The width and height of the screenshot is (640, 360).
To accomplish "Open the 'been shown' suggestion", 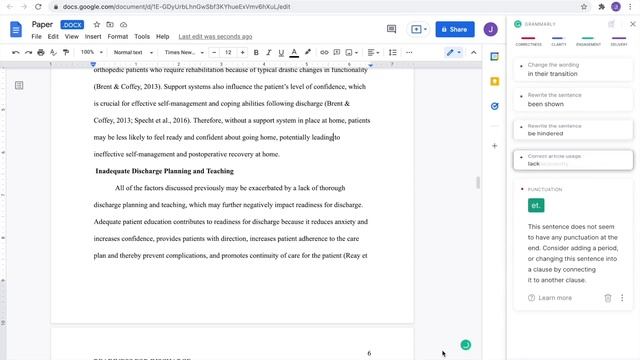I will point(573,100).
